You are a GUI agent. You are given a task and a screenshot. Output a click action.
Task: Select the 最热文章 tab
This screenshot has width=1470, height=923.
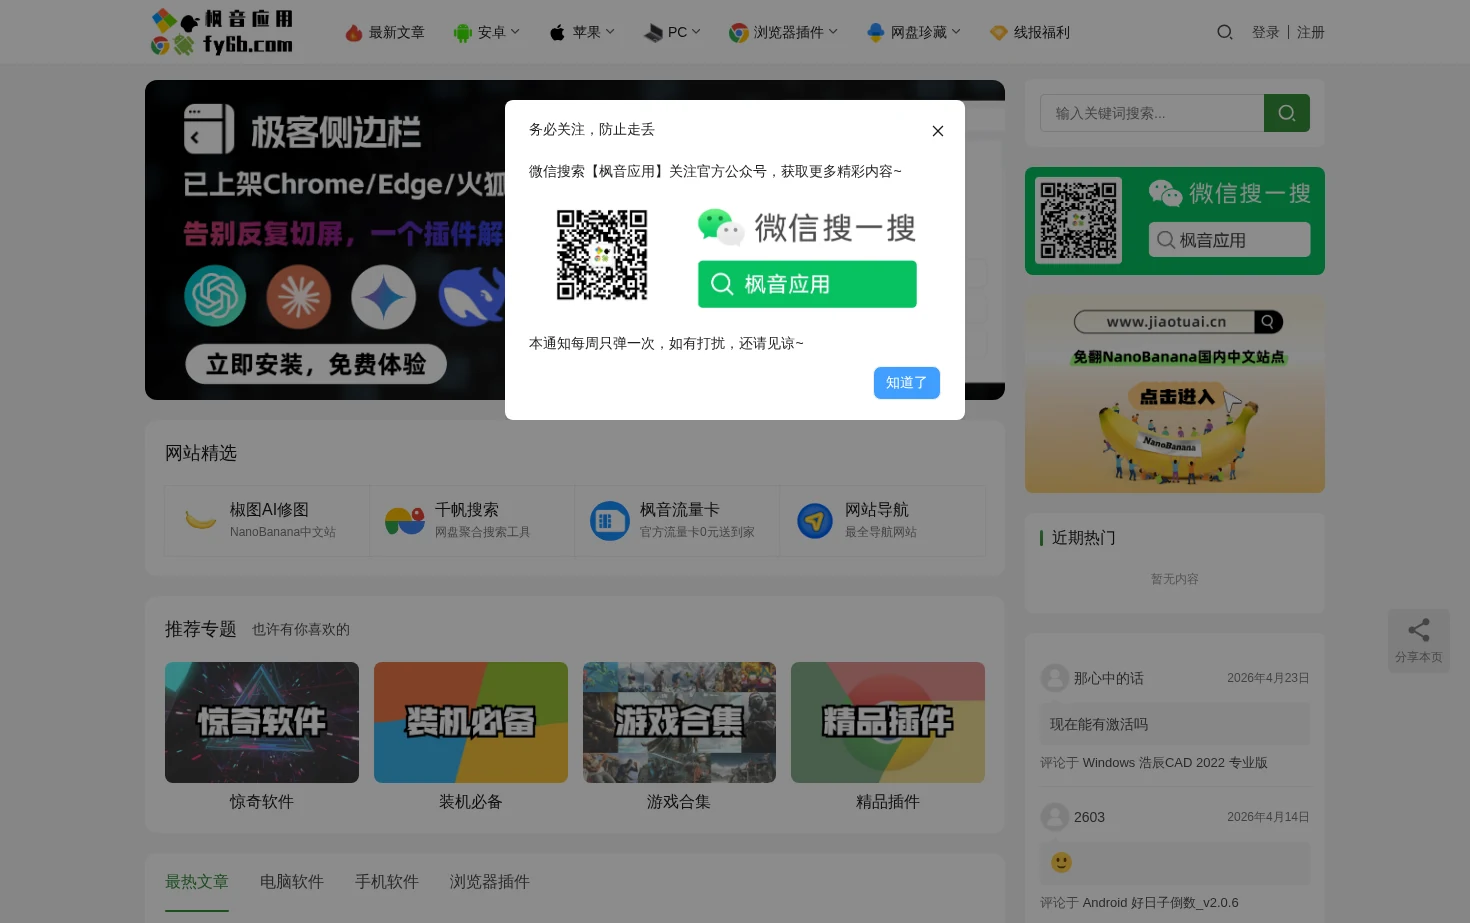(197, 882)
